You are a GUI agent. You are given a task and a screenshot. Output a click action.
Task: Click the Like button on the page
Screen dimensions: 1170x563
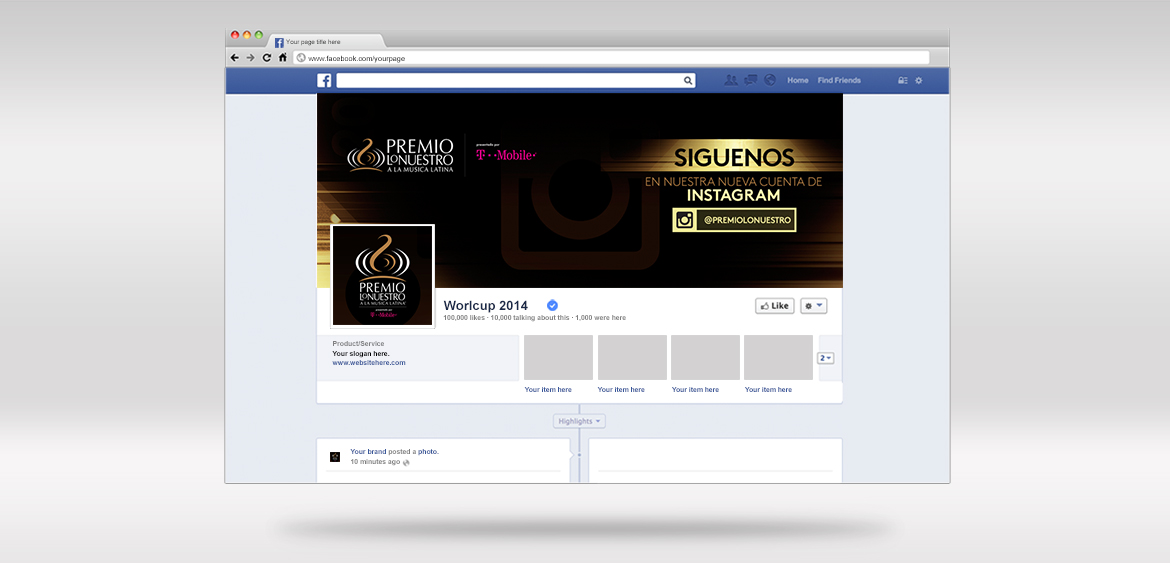click(775, 306)
